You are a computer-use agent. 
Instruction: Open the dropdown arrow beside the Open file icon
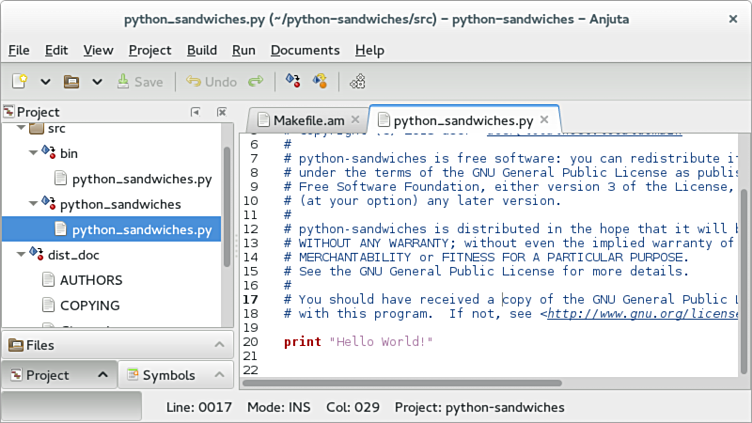97,81
